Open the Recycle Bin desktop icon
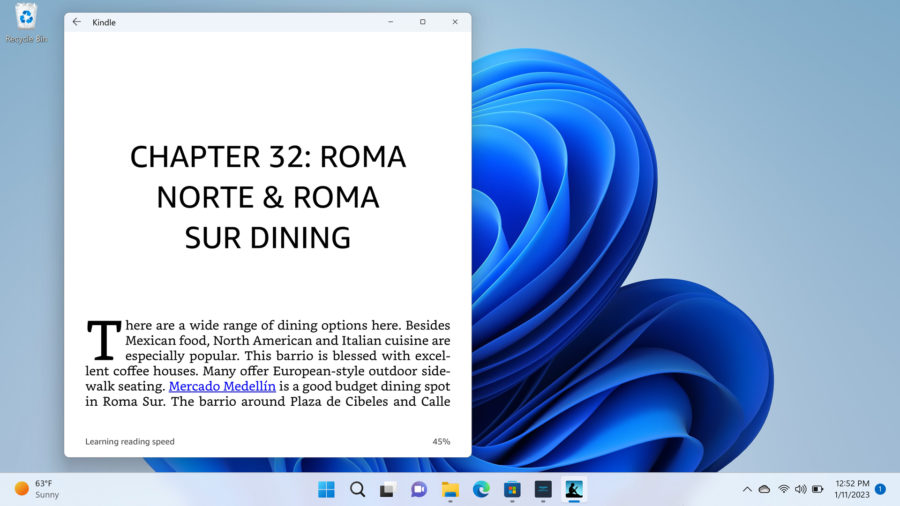This screenshot has height=506, width=900. pos(26,22)
